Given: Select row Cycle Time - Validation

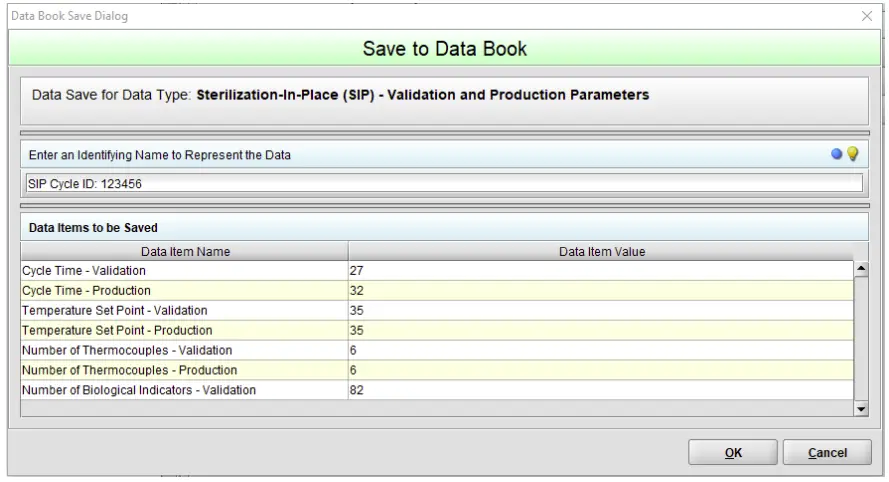Looking at the screenshot, I should [437, 270].
